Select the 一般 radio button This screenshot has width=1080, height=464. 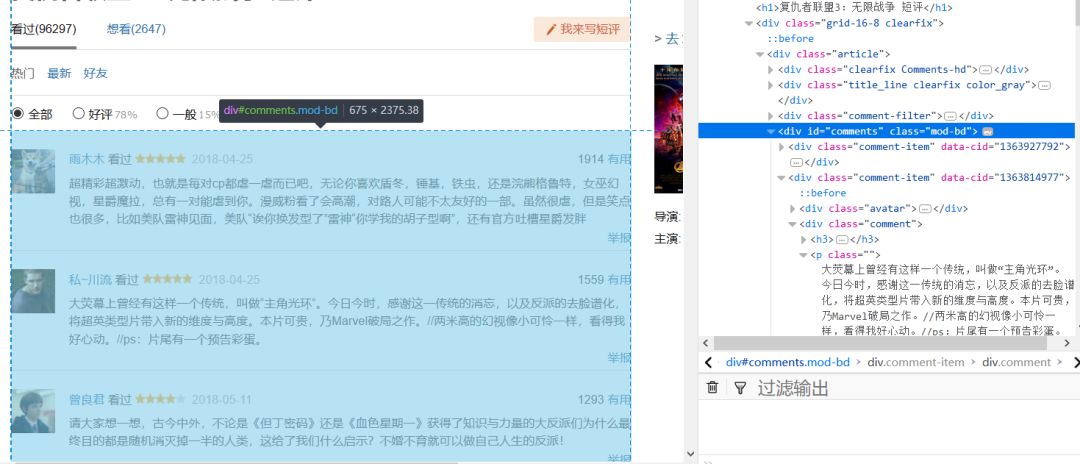[162, 114]
